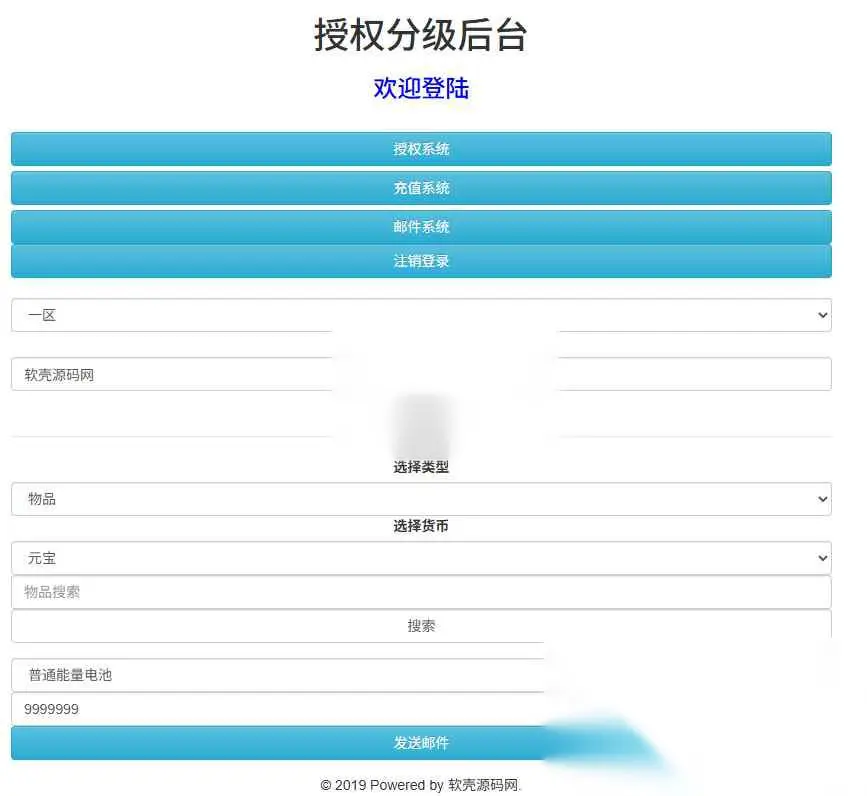This screenshot has height=796, width=867.
Task: Go to the 充值系统 page
Action: tap(421, 188)
